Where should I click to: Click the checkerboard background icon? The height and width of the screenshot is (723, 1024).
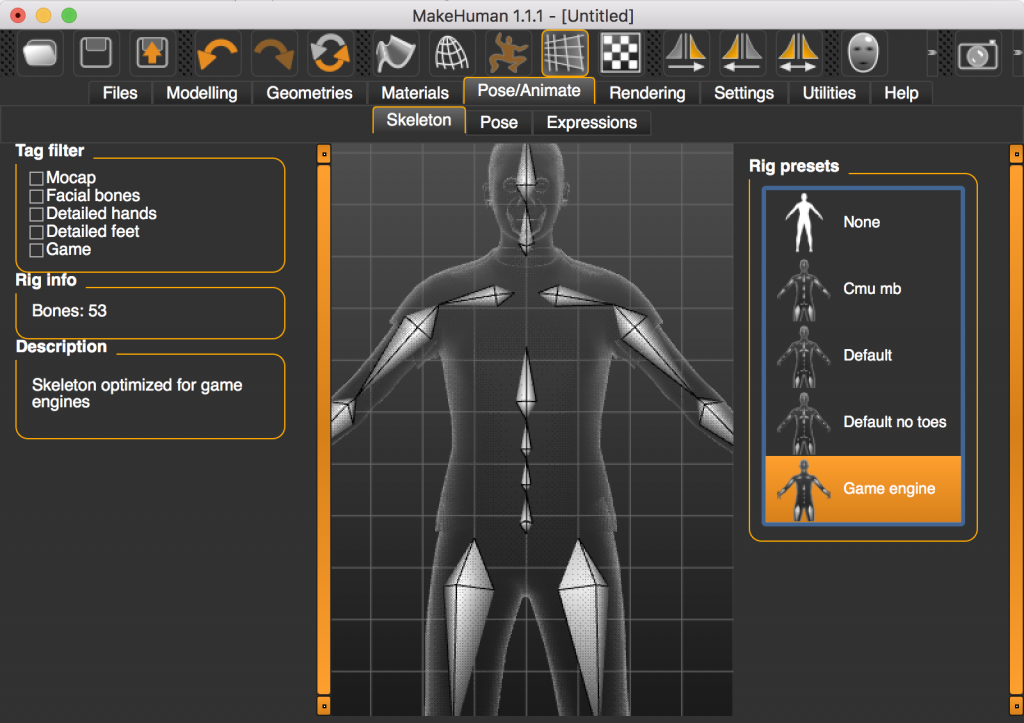(x=620, y=53)
